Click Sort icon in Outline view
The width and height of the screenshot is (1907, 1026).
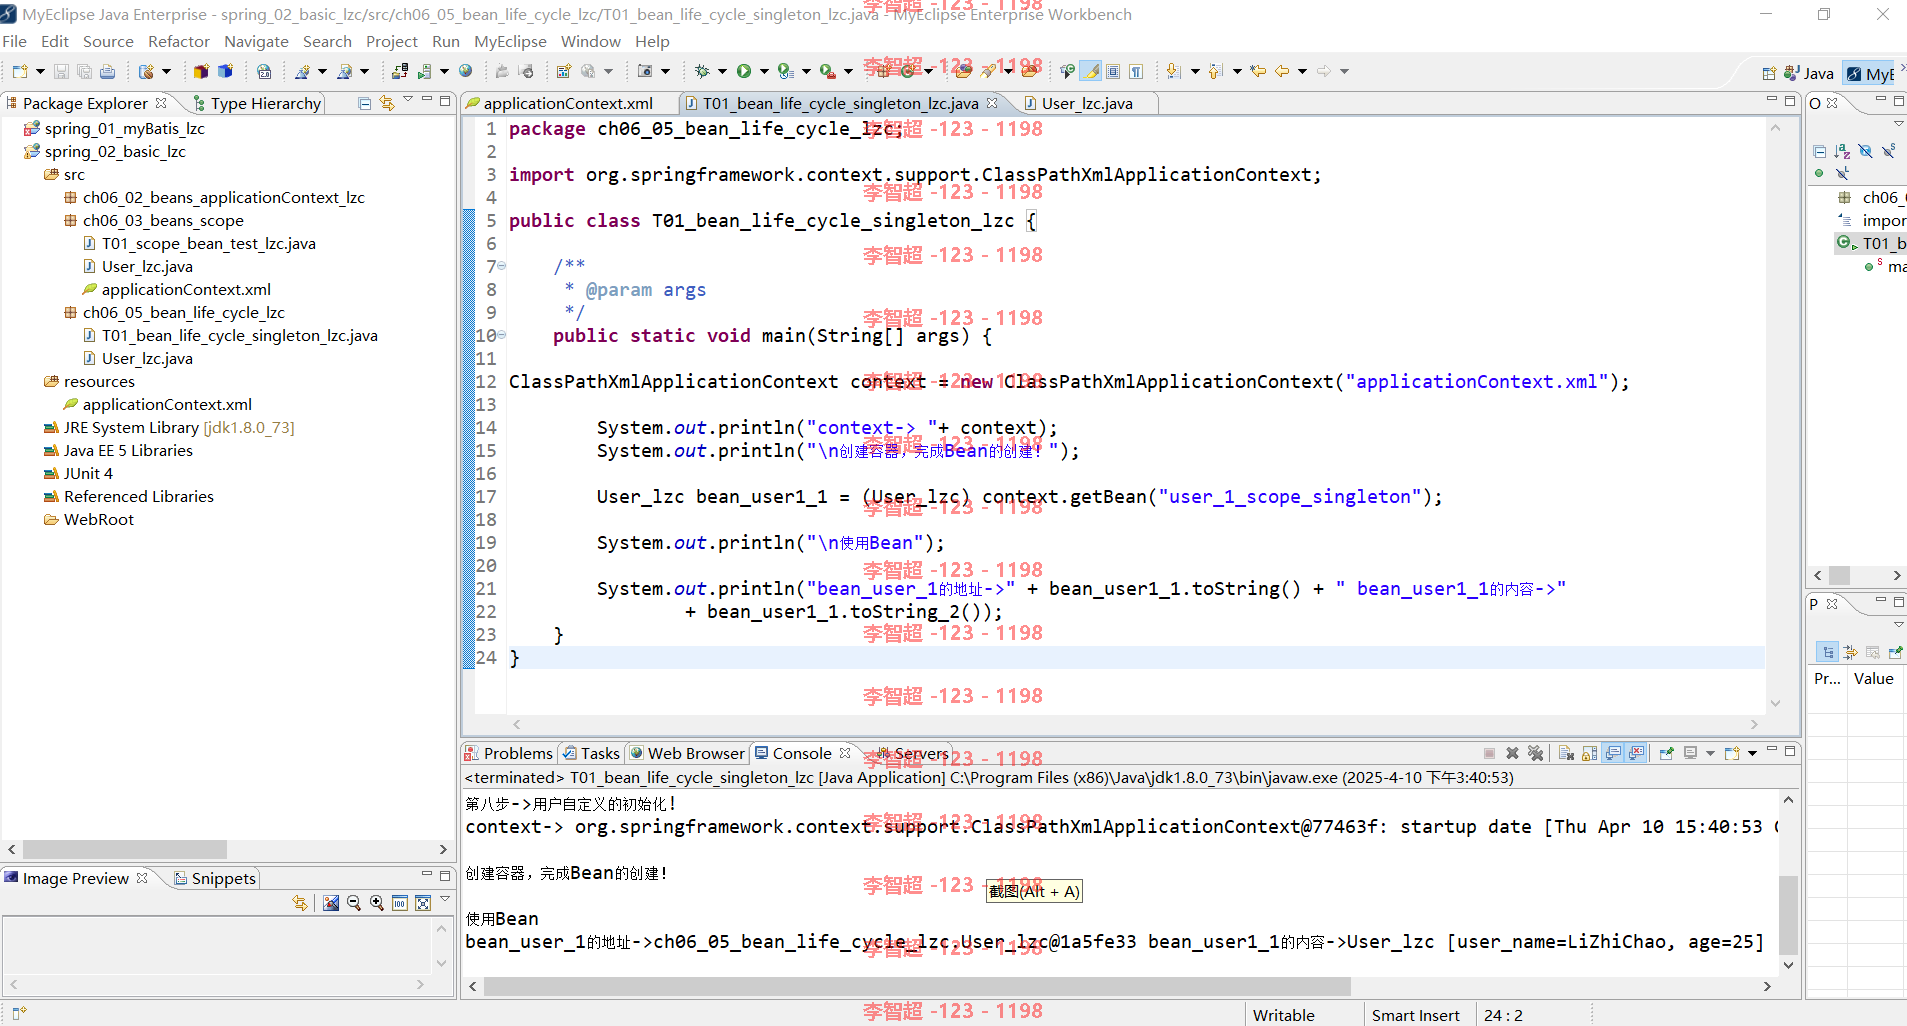[x=1842, y=151]
